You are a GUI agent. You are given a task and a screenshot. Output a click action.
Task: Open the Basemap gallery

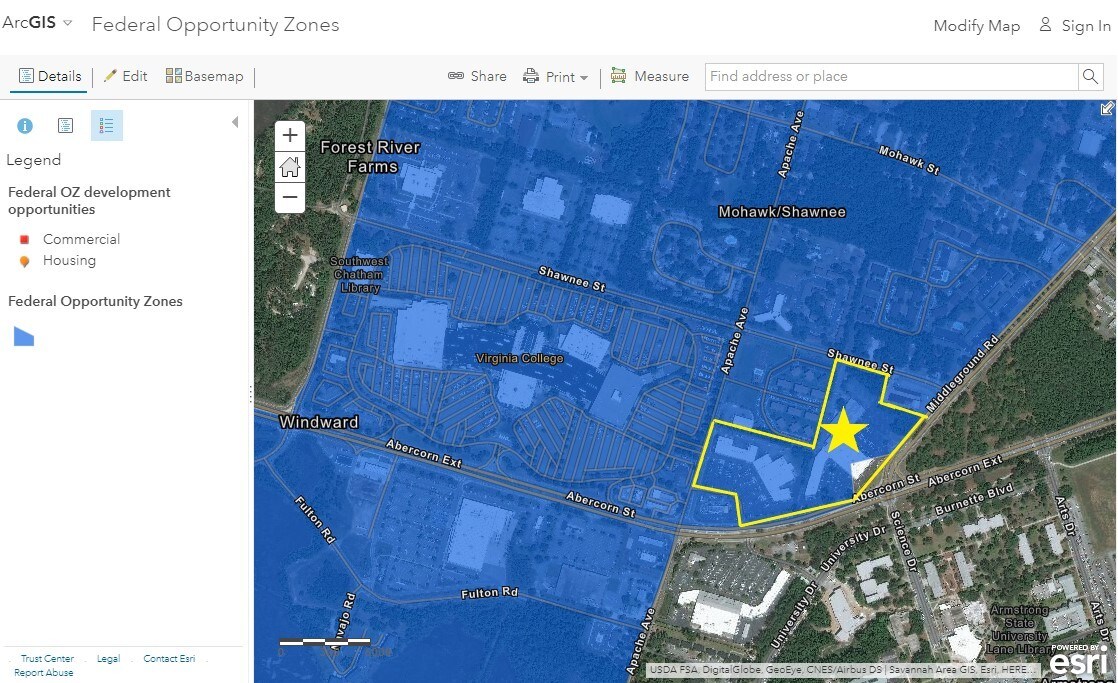point(204,77)
